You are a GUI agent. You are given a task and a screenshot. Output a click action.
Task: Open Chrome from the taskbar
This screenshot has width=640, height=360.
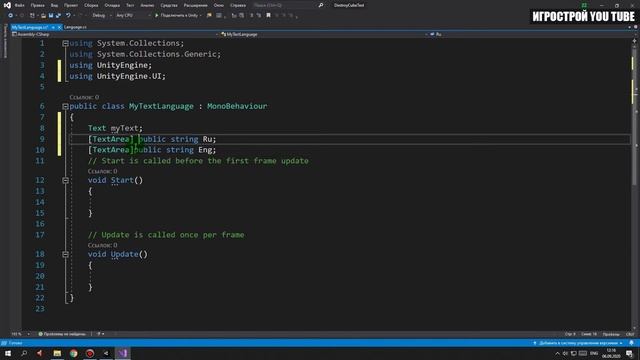[73, 353]
